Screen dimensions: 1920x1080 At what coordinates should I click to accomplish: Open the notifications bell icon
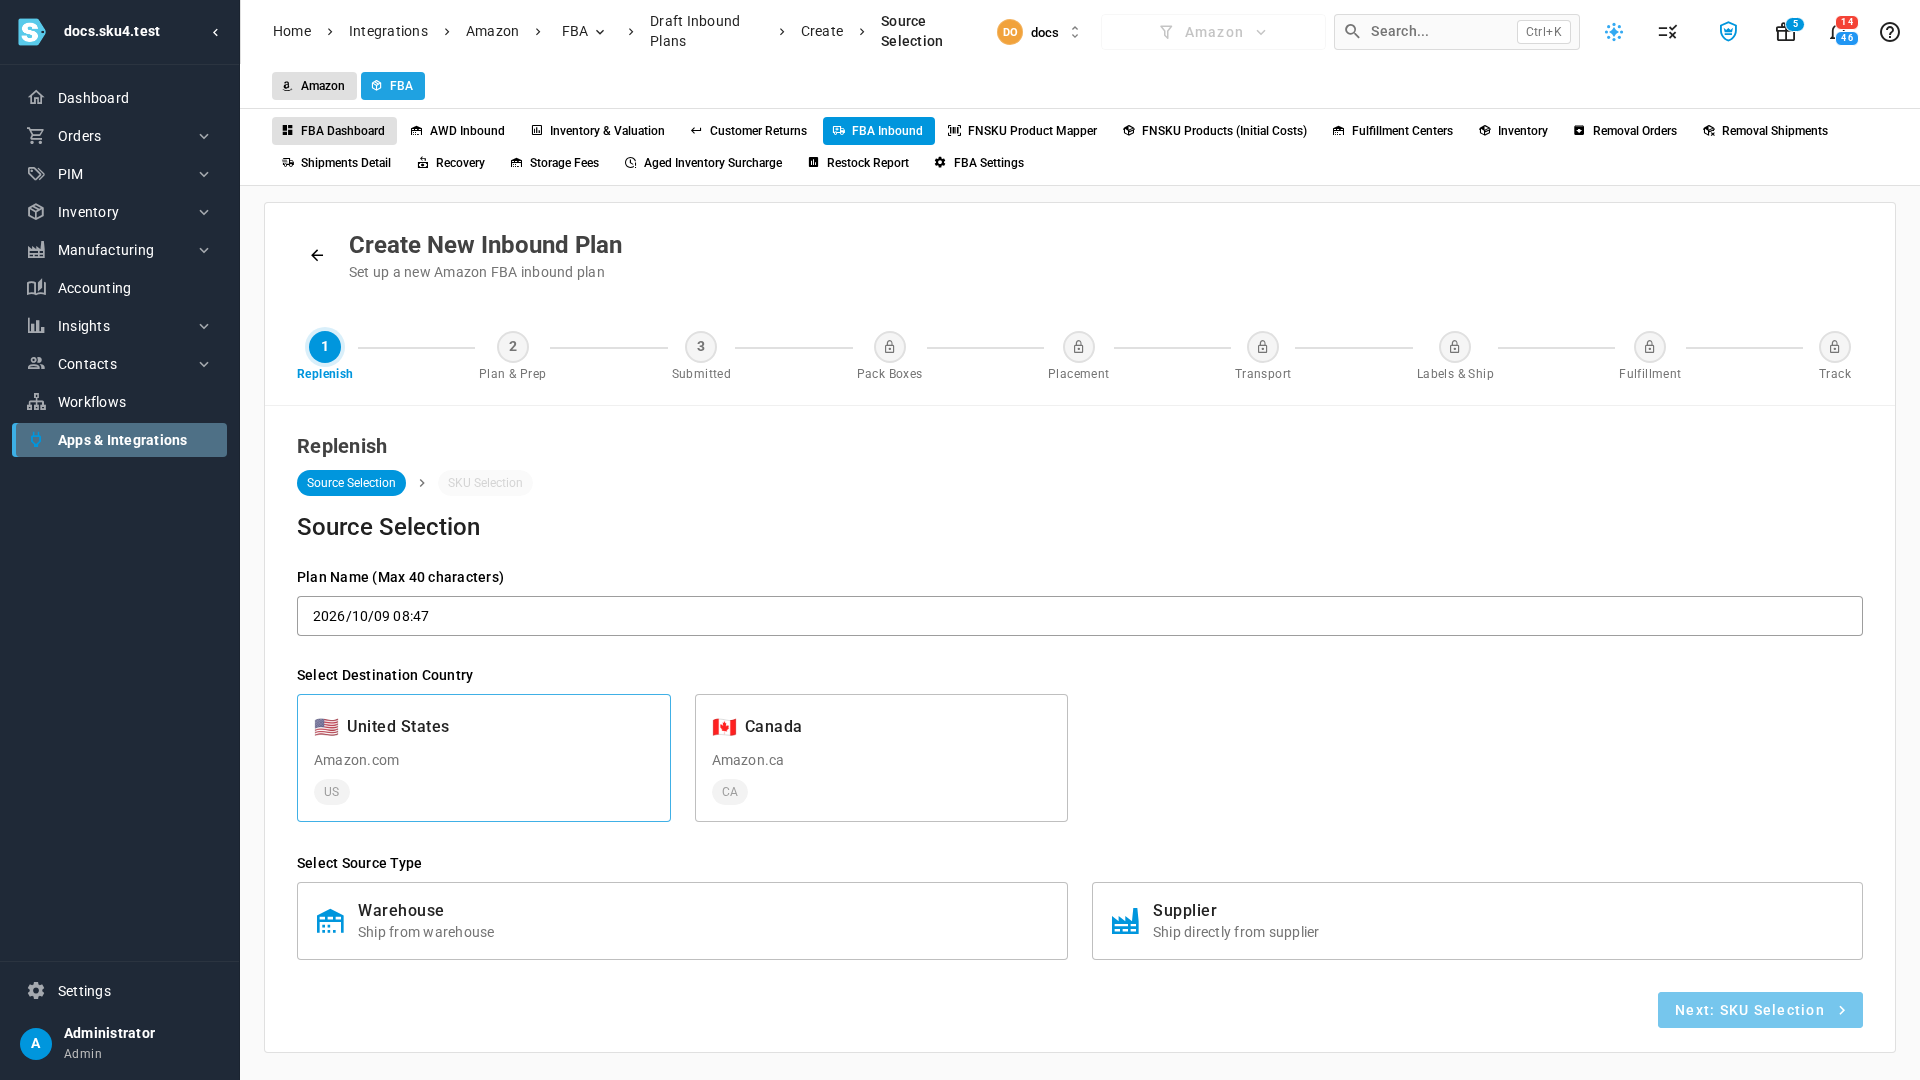tap(1838, 32)
